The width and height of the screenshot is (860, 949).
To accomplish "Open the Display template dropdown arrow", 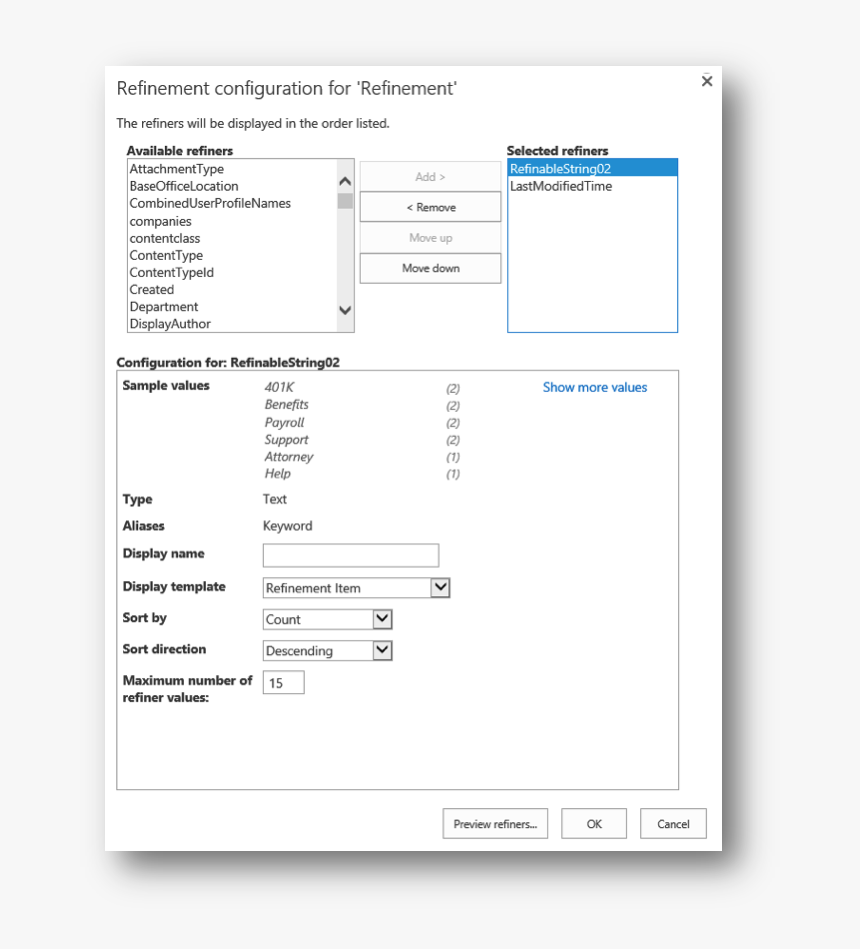I will point(441,587).
